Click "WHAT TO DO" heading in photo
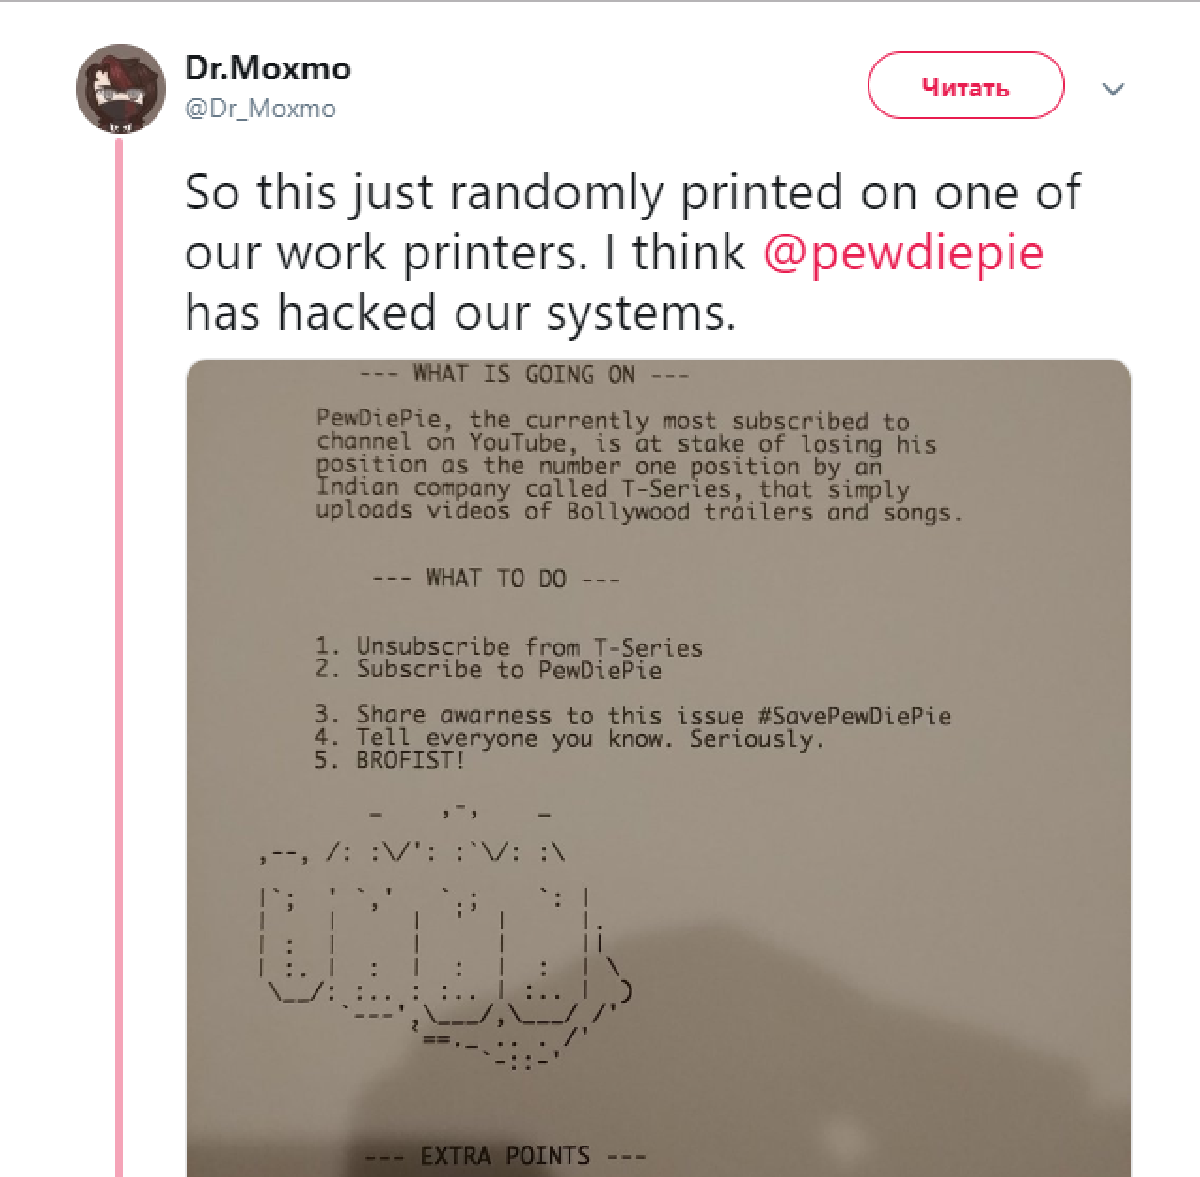The height and width of the screenshot is (1177, 1200). (x=496, y=578)
